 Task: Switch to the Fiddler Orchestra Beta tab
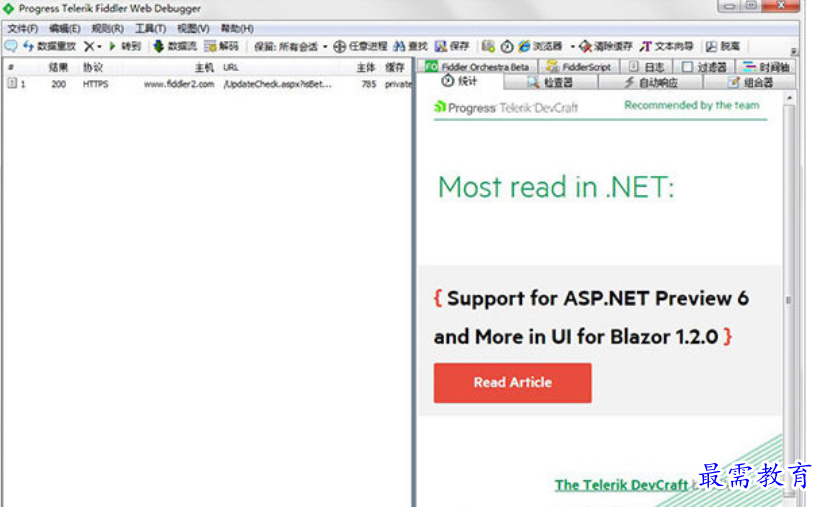point(477,66)
